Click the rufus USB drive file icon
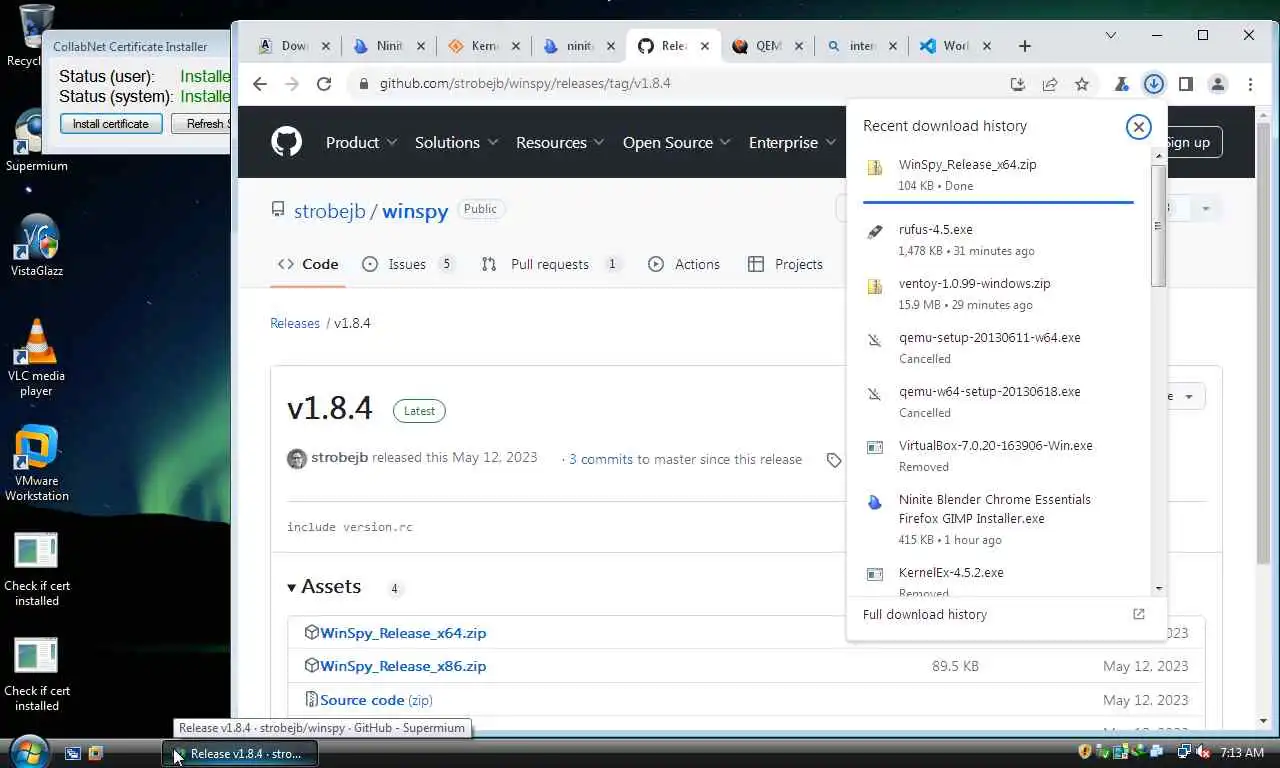1280x768 pixels. tap(875, 232)
